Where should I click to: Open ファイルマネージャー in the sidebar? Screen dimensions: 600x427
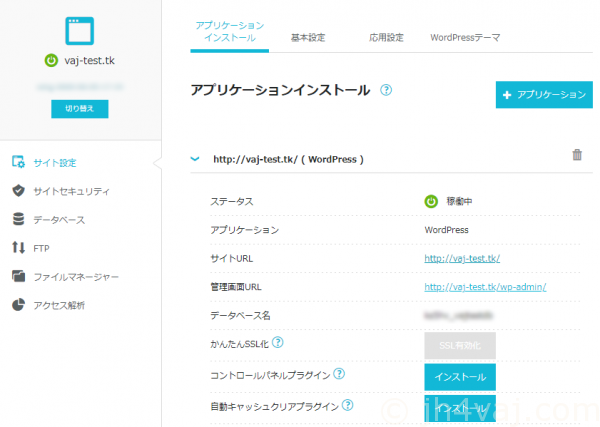point(77,277)
